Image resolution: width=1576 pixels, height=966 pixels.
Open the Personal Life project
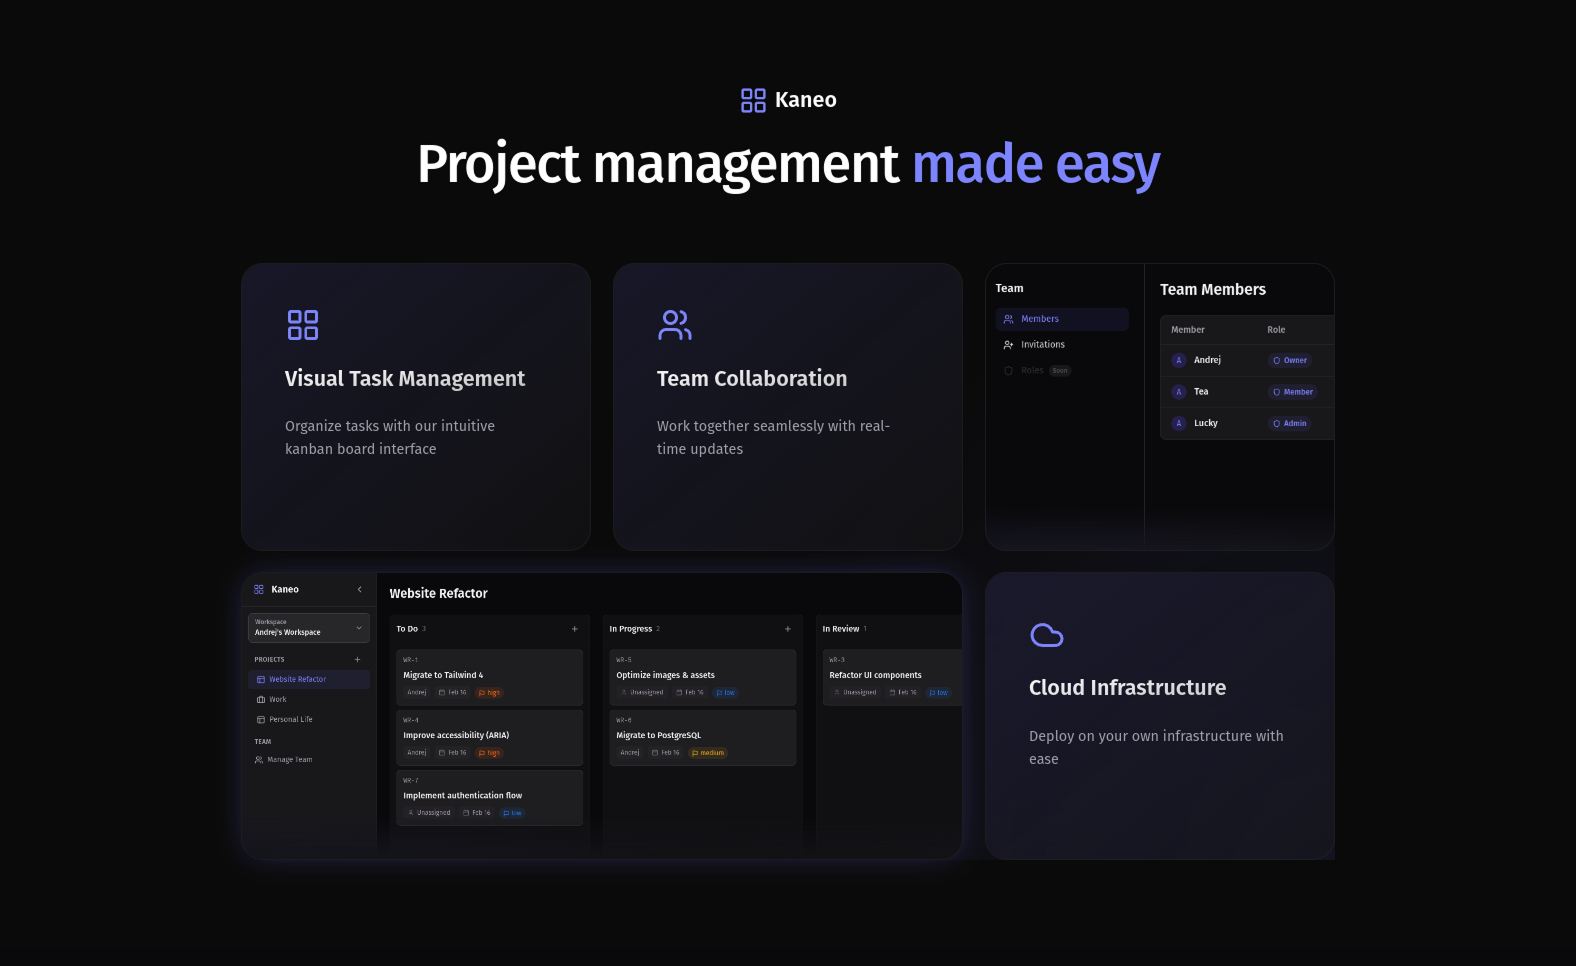(290, 719)
